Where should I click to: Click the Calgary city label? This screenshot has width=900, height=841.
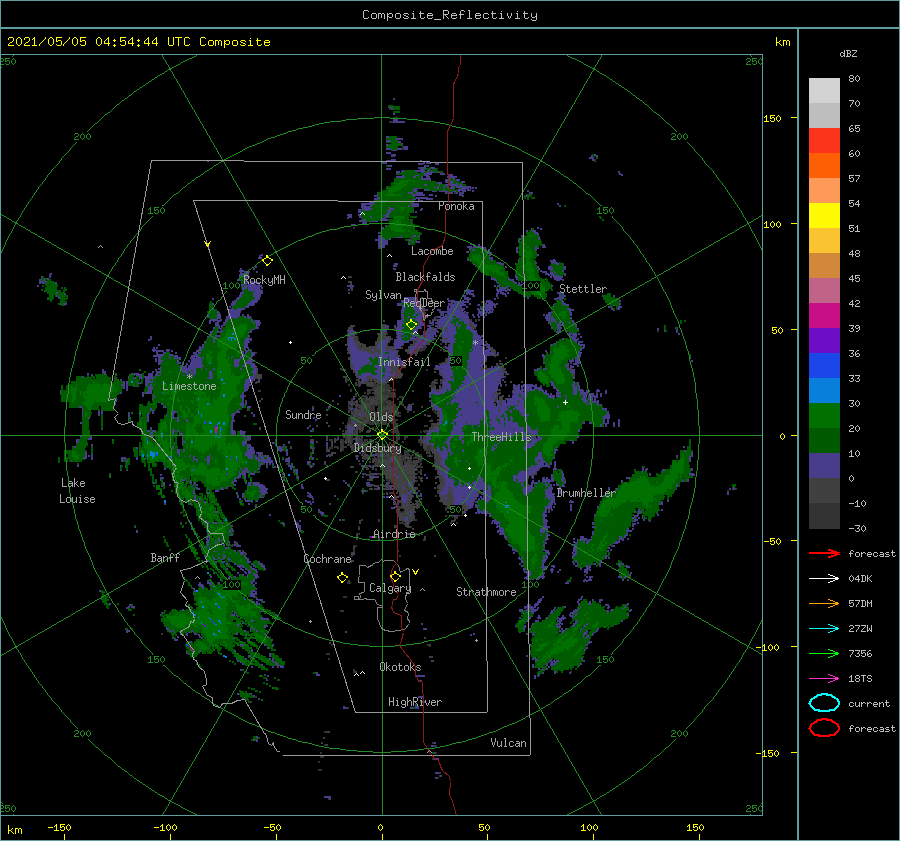(x=390, y=588)
